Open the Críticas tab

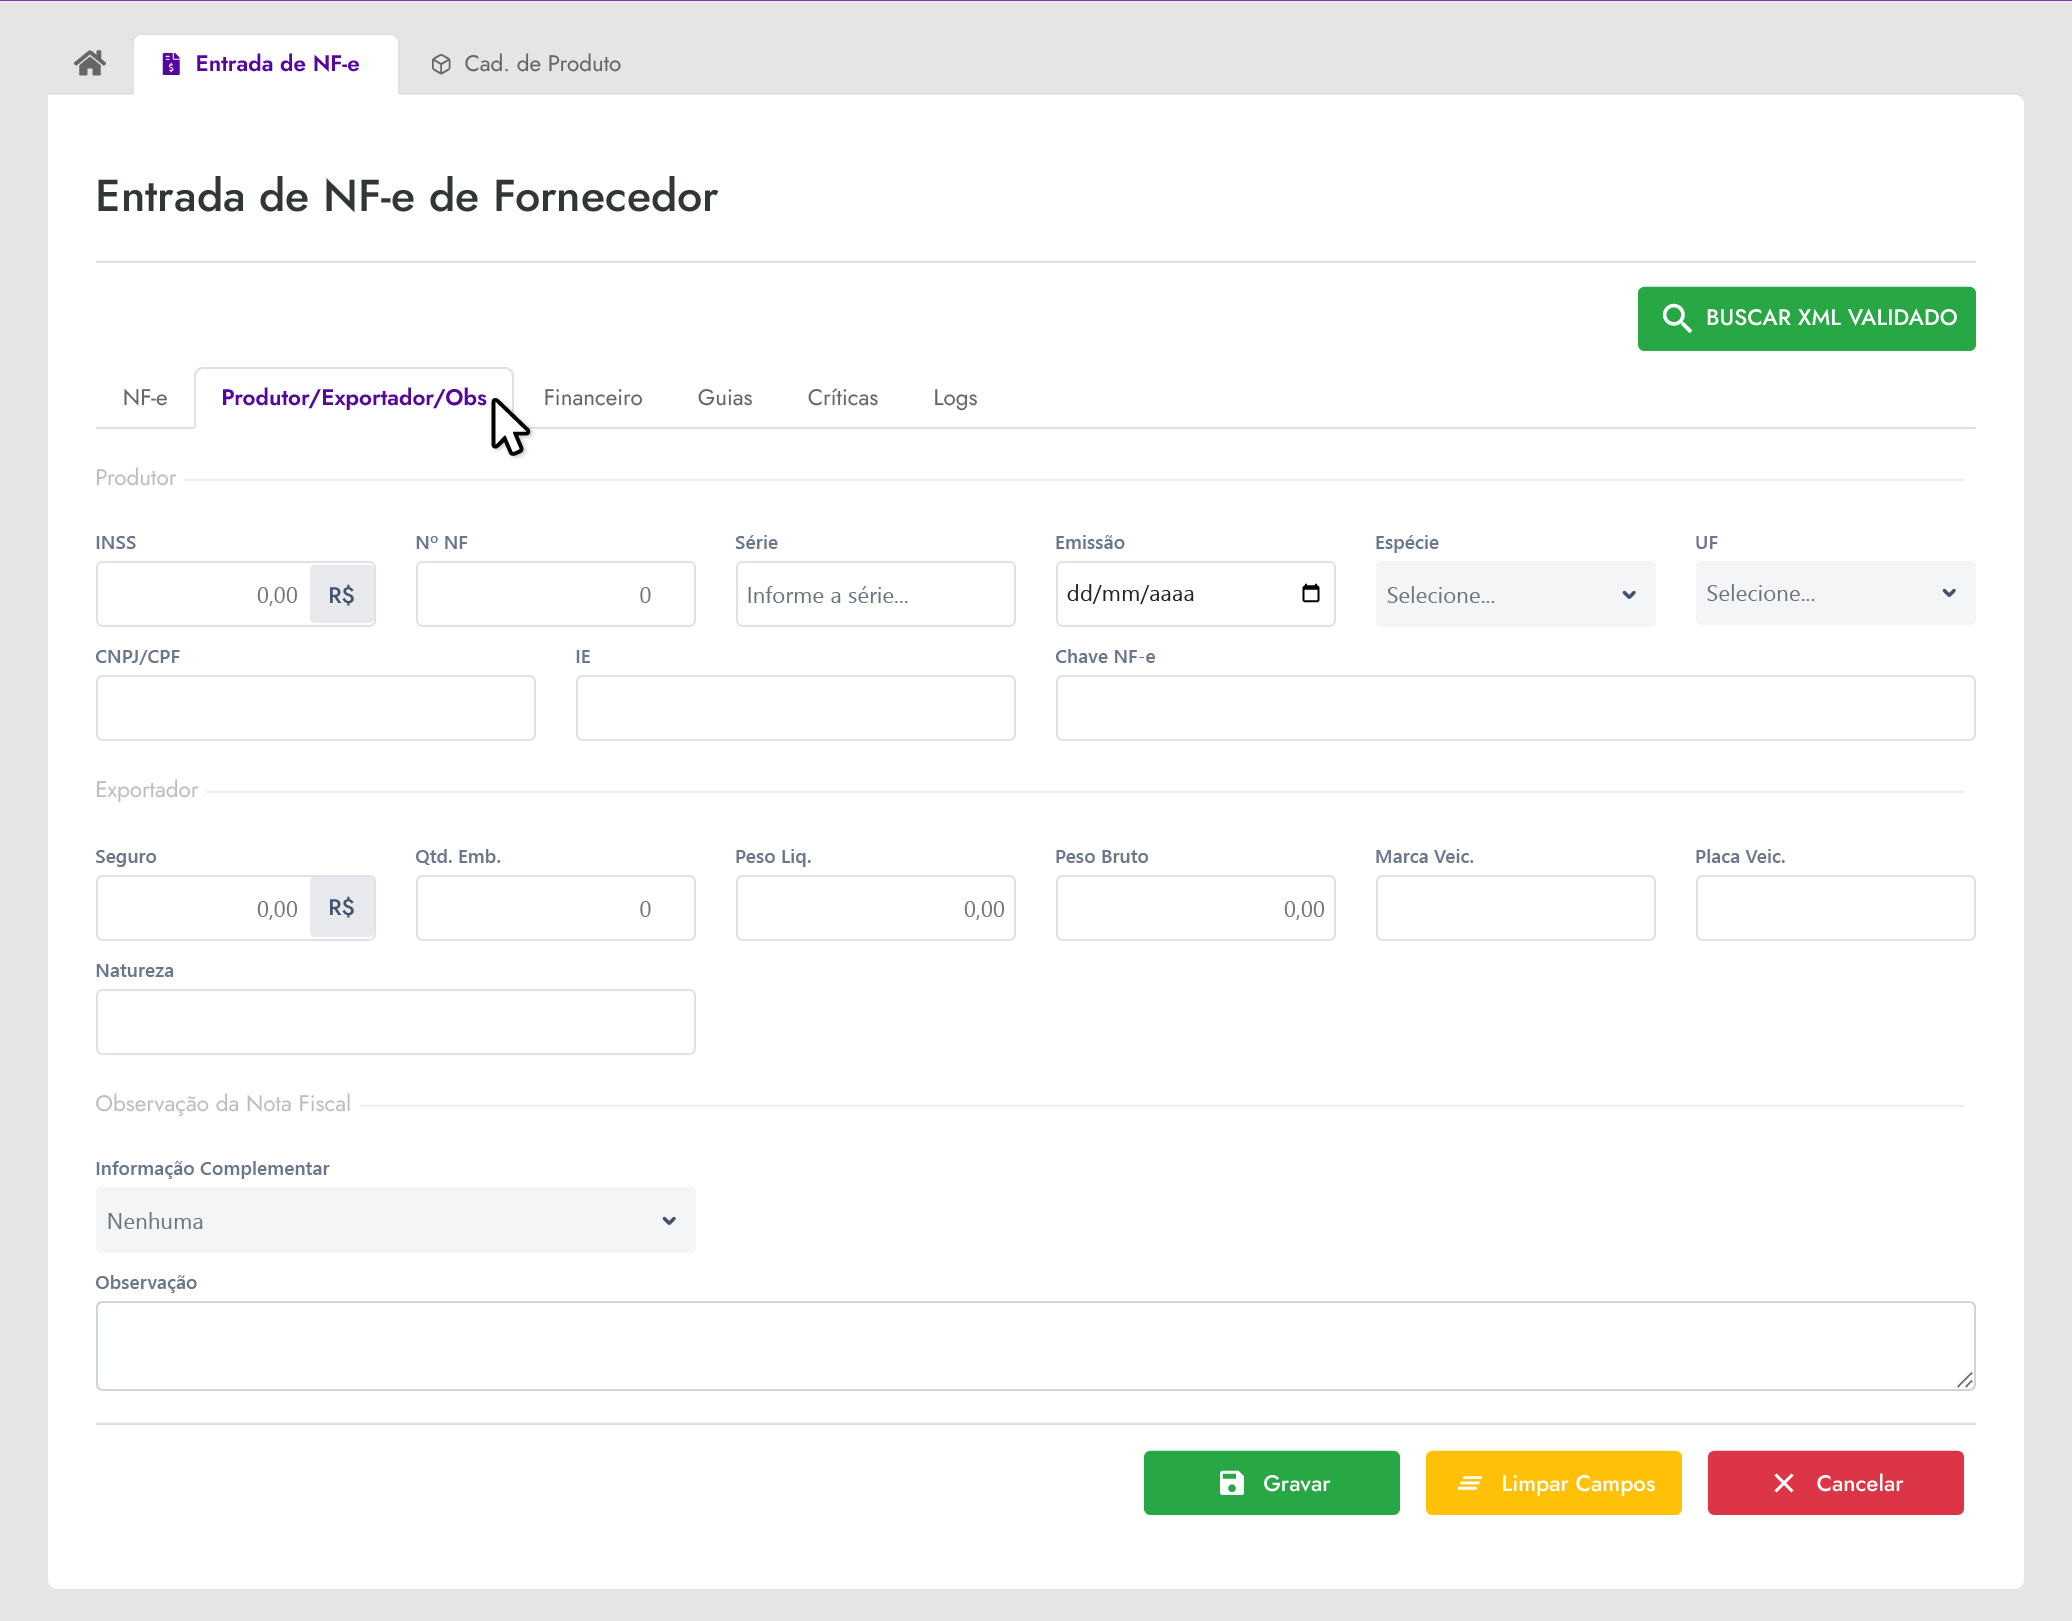click(842, 398)
